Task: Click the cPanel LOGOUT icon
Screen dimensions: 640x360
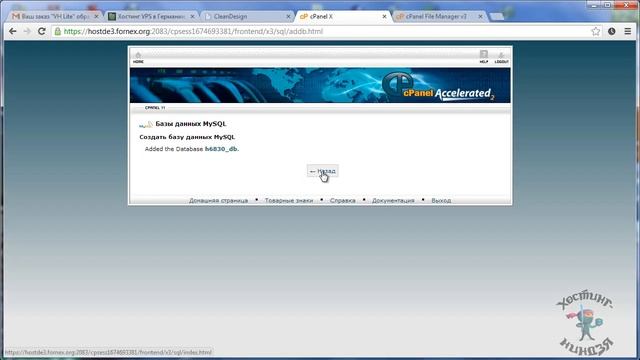Action: [501, 57]
